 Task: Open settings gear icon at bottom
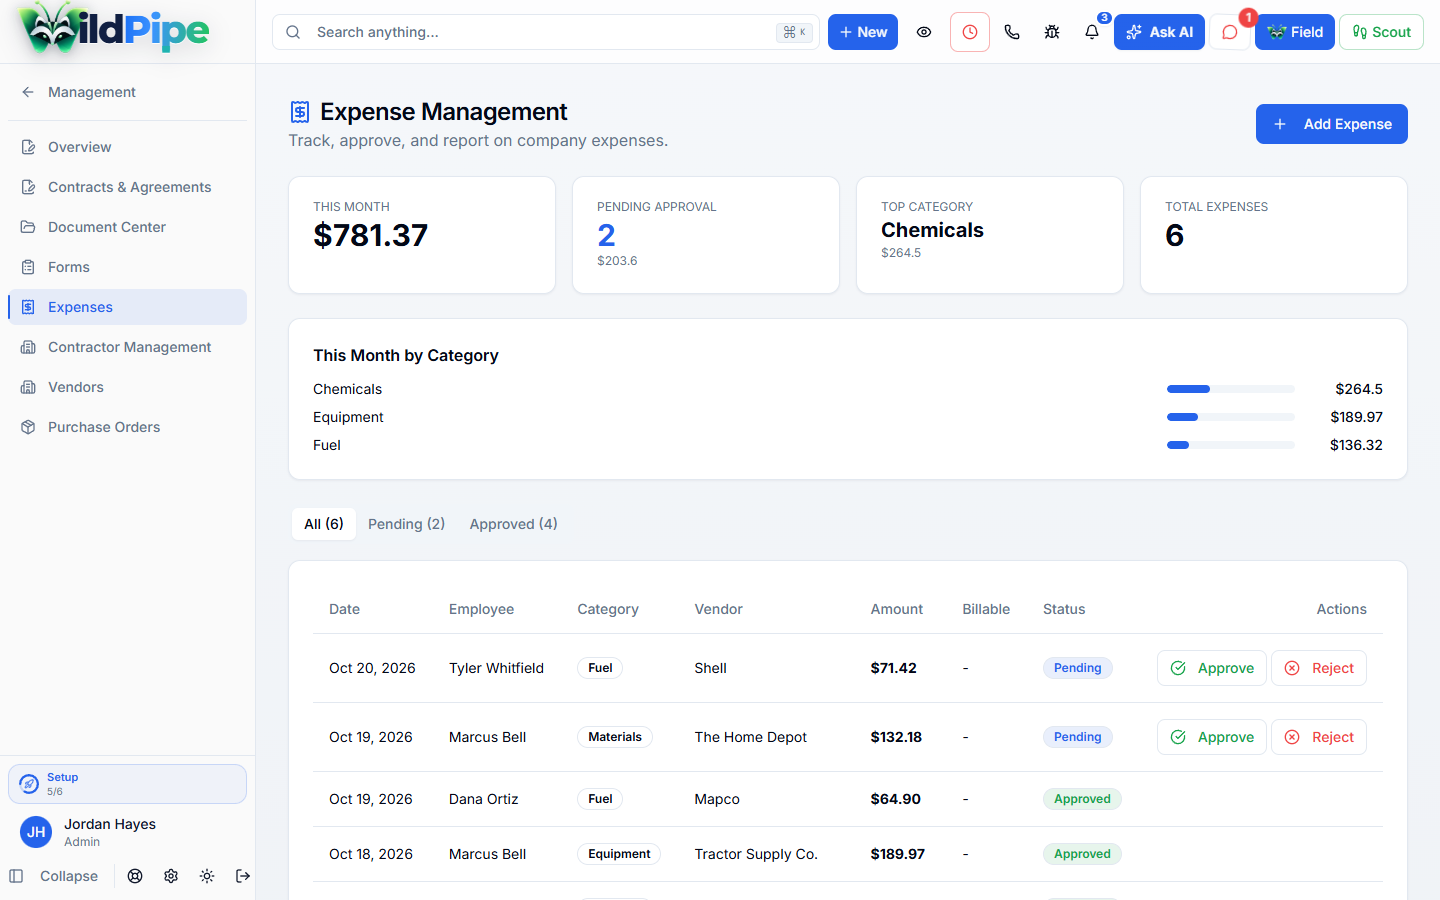171,876
